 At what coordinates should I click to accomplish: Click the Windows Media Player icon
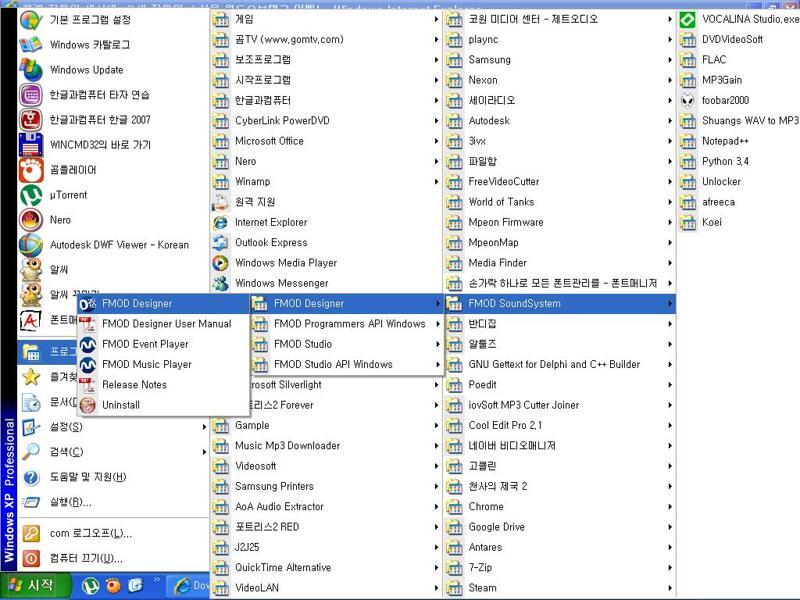coord(220,263)
